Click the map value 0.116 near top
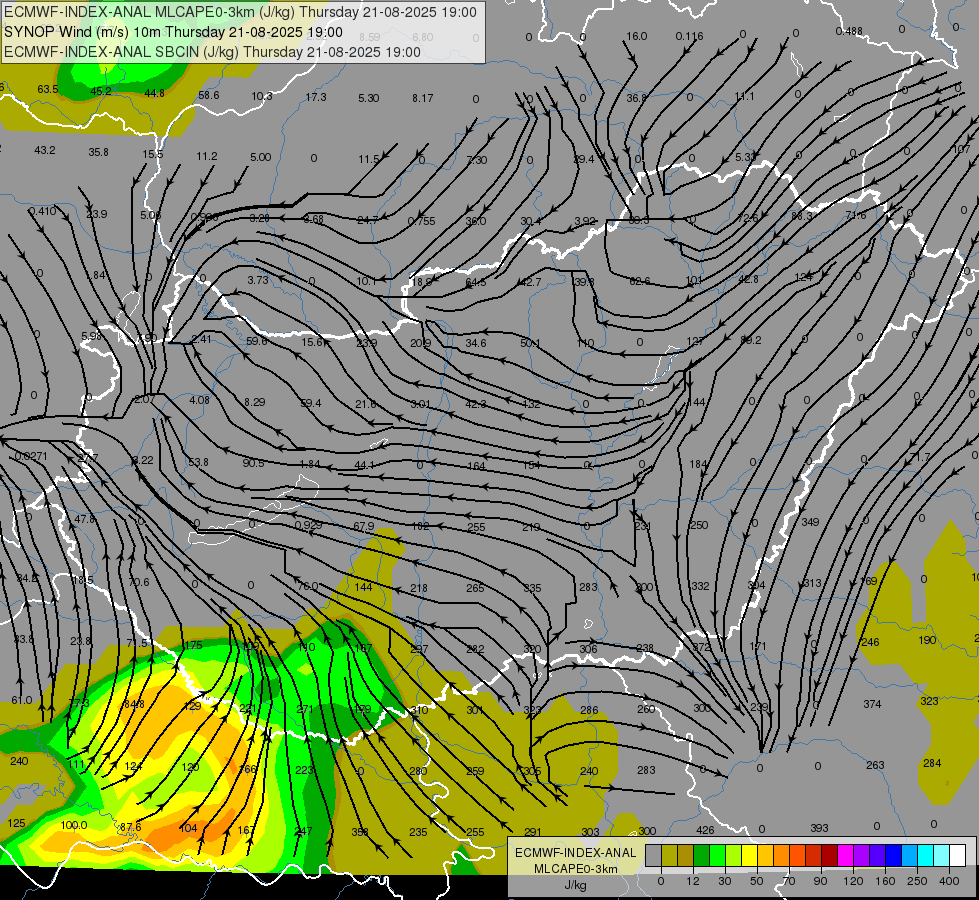The image size is (979, 900). point(689,36)
